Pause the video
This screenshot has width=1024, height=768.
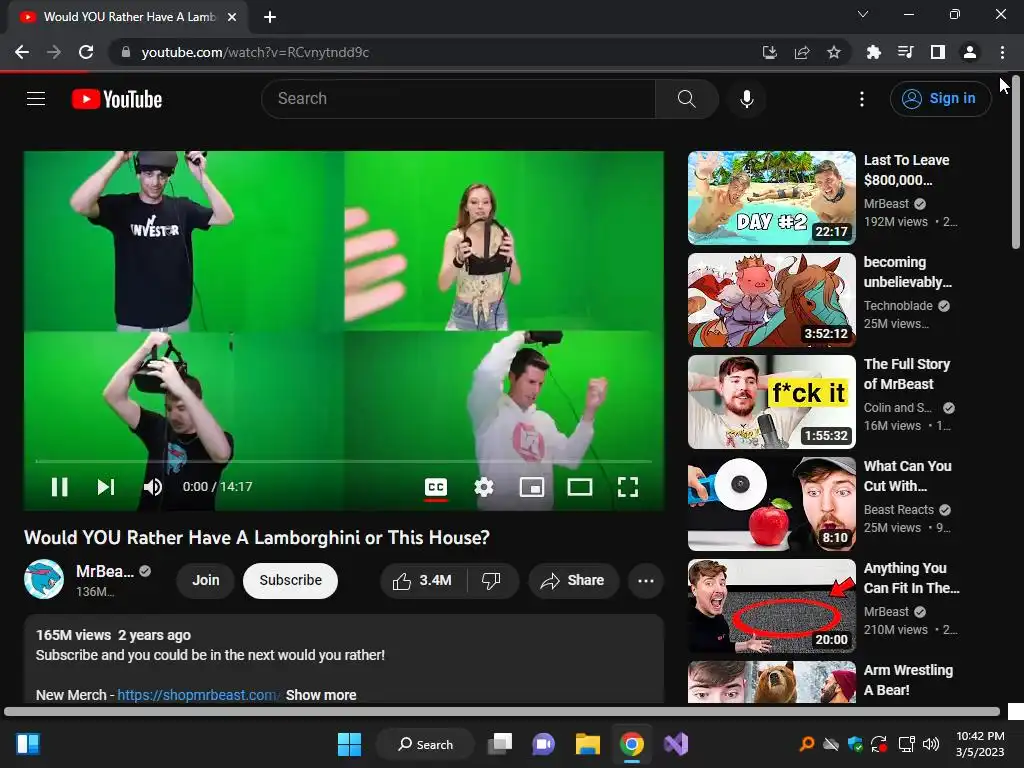pyautogui.click(x=59, y=487)
